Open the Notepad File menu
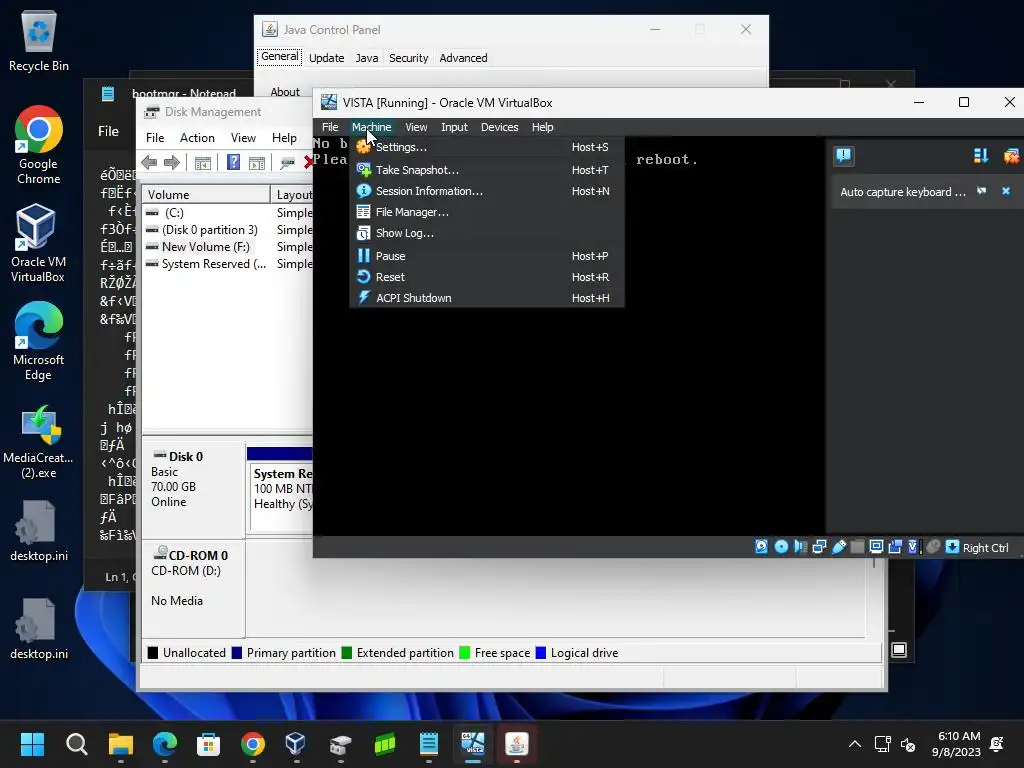The width and height of the screenshot is (1024, 768). click(x=108, y=131)
